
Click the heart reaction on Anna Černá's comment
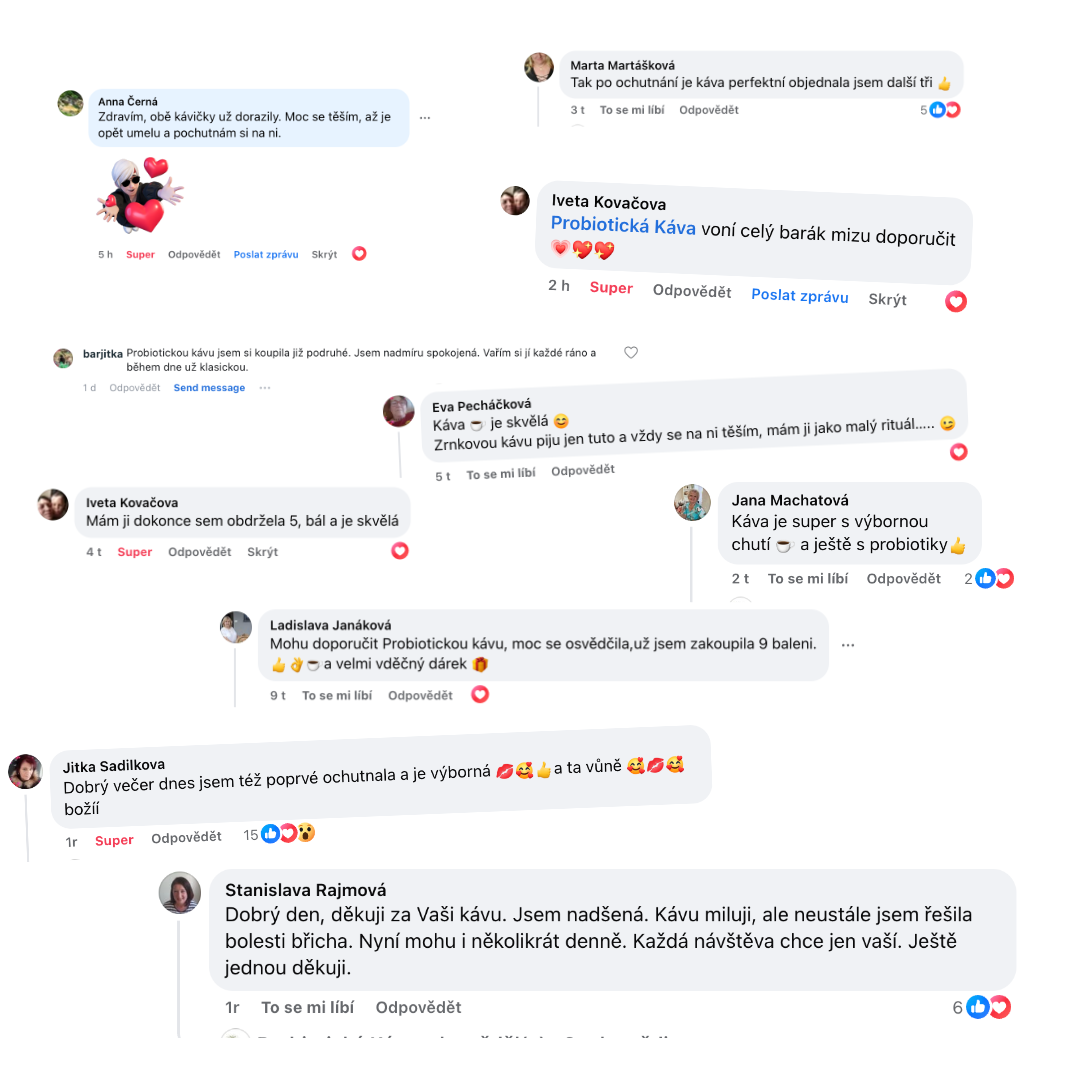[359, 254]
